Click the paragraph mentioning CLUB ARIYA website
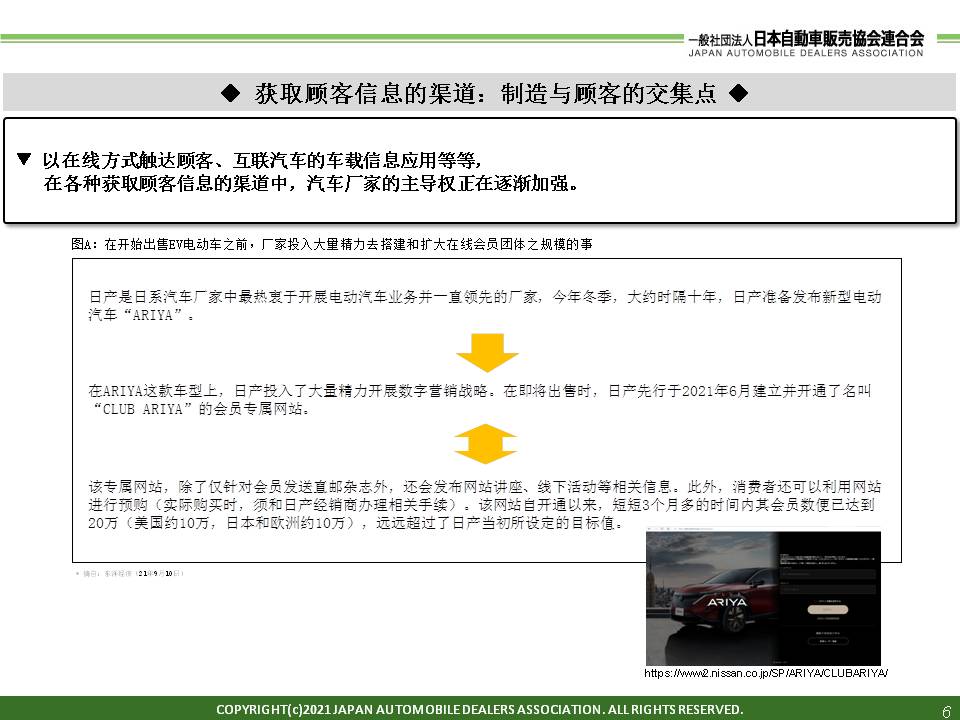The image size is (960, 720). coord(486,399)
